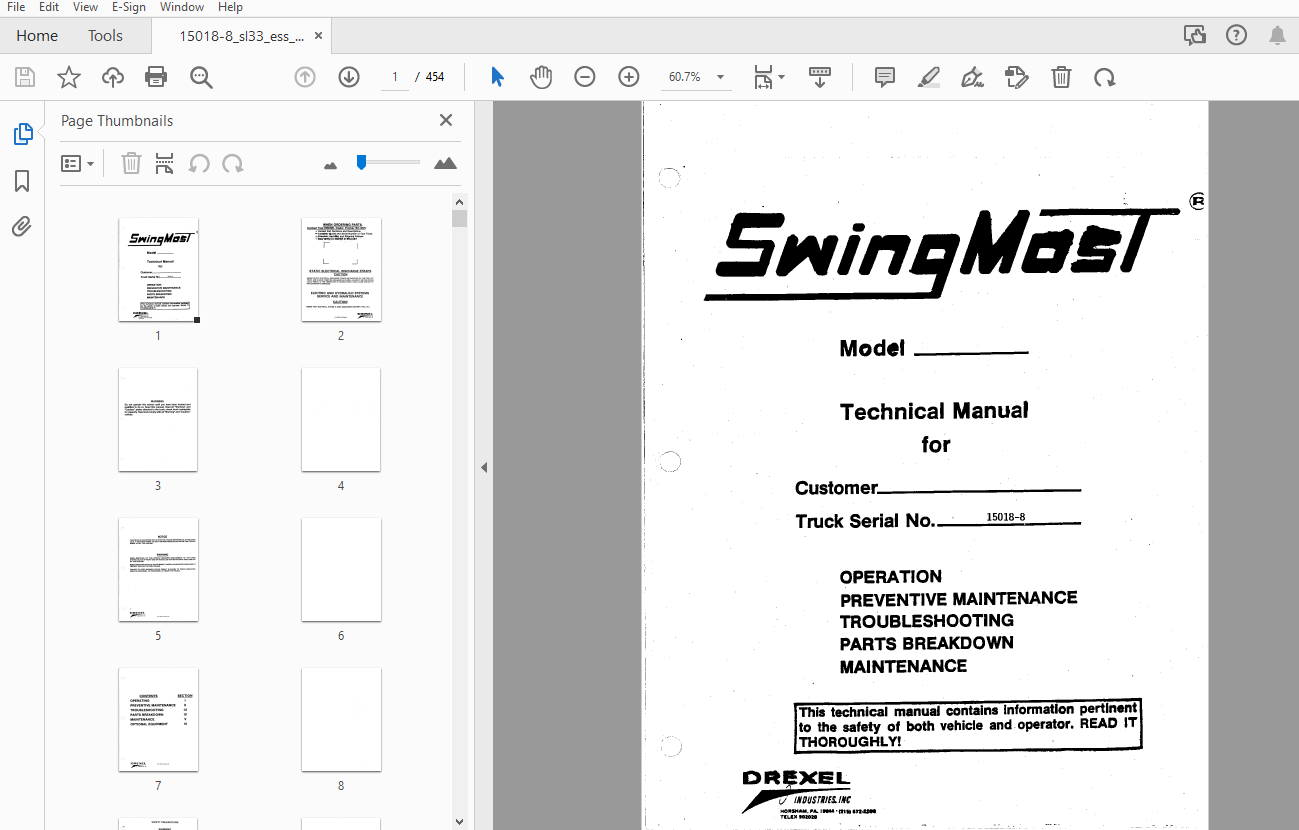1299x830 pixels.
Task: Click thumbnails scrollbar up arrow
Action: tap(459, 202)
